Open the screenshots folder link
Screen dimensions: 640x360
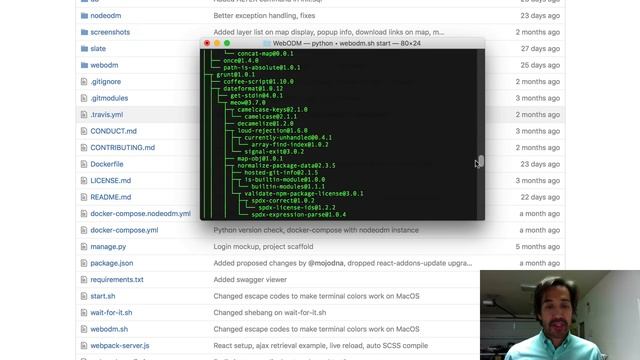click(110, 32)
